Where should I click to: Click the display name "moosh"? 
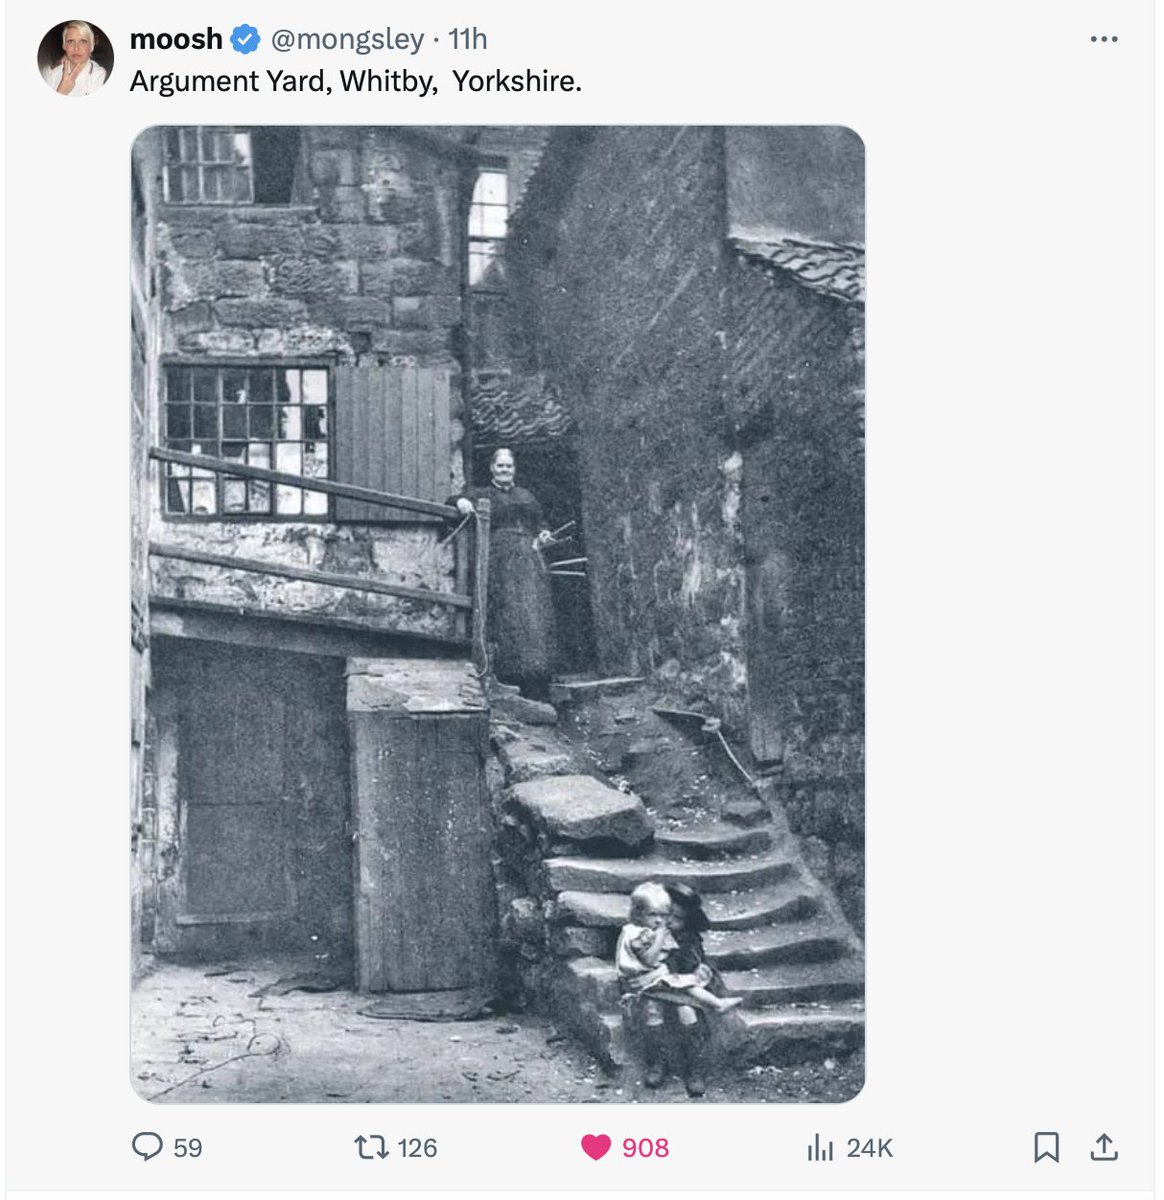(x=176, y=39)
